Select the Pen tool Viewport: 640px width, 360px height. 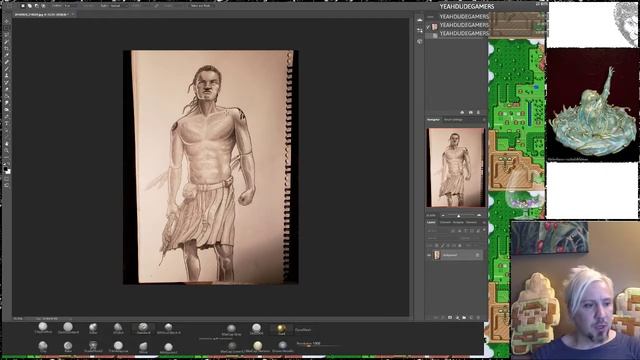(6, 116)
